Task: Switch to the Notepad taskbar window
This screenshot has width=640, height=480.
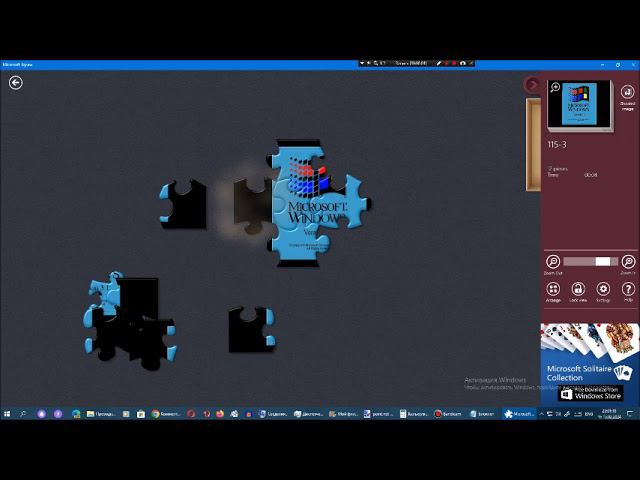Action: 483,414
